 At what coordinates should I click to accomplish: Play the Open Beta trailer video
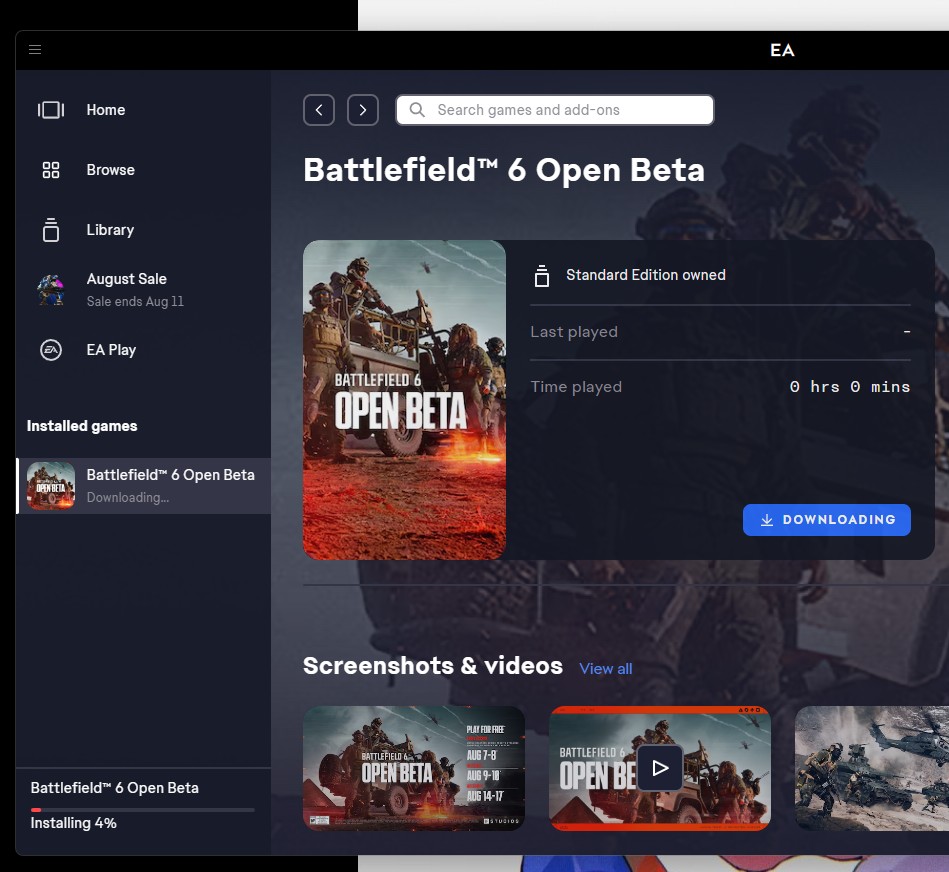(x=660, y=769)
